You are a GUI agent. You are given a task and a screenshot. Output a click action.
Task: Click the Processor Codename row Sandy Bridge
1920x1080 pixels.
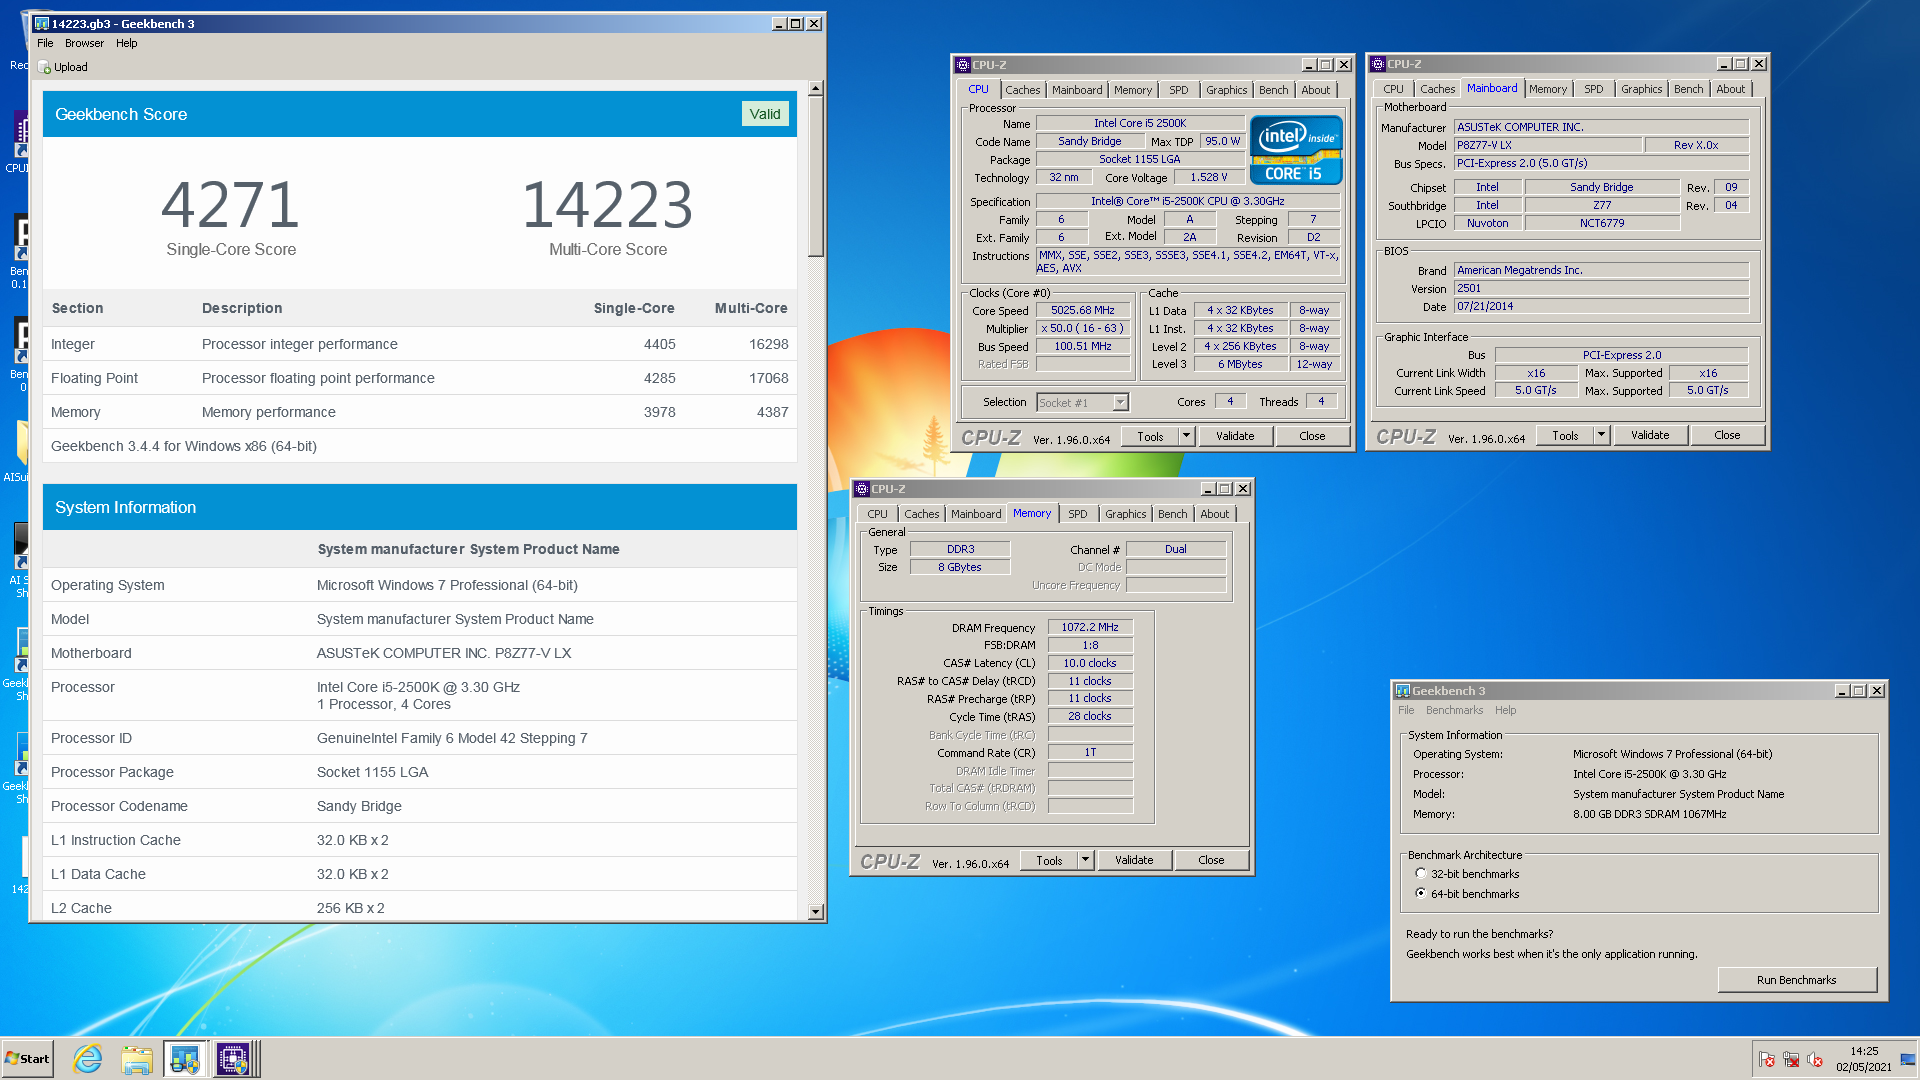coord(420,806)
